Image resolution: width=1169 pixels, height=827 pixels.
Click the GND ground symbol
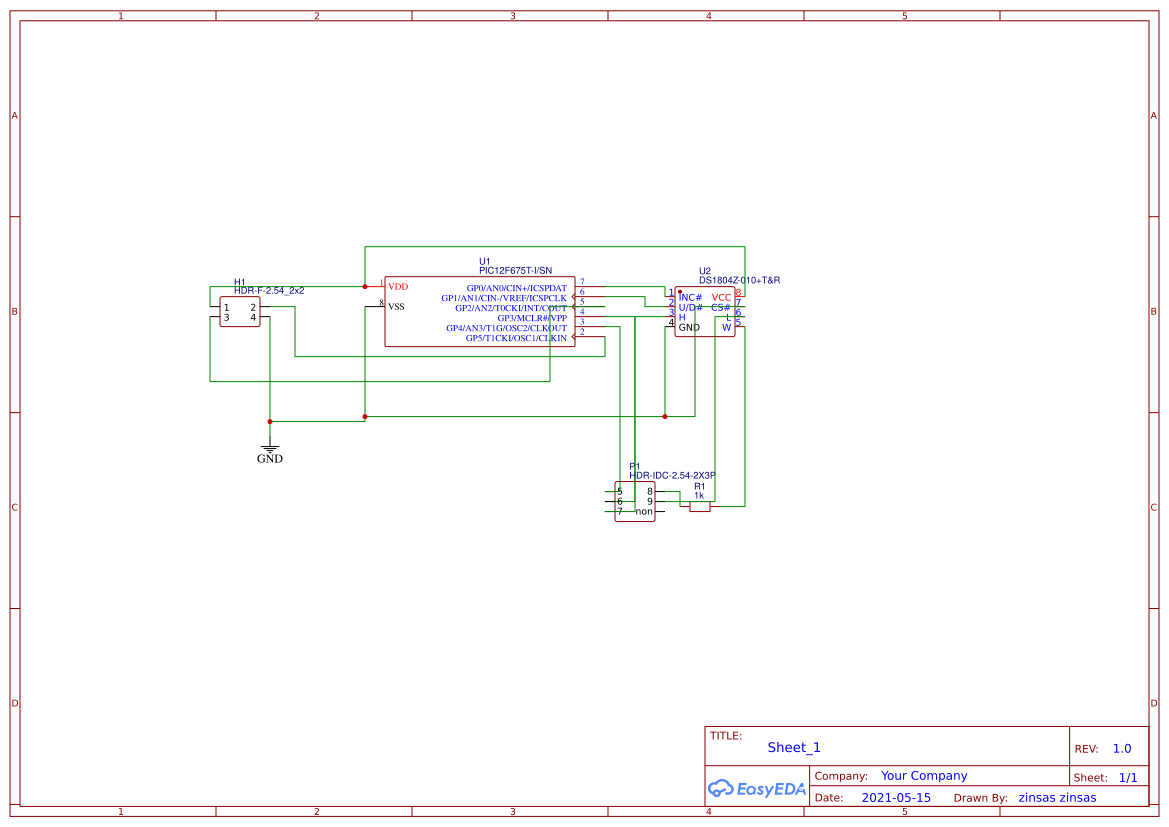click(269, 450)
